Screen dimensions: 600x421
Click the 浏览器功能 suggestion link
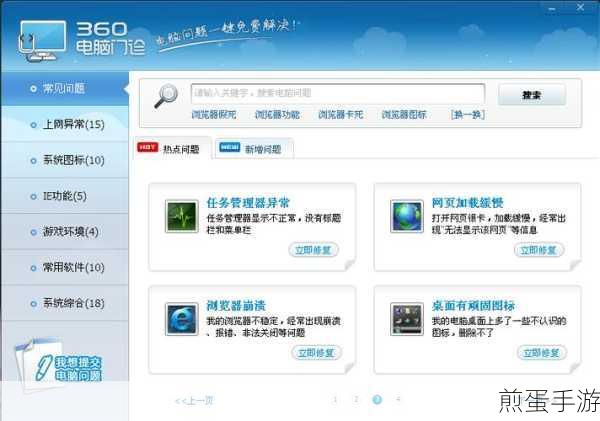277,114
